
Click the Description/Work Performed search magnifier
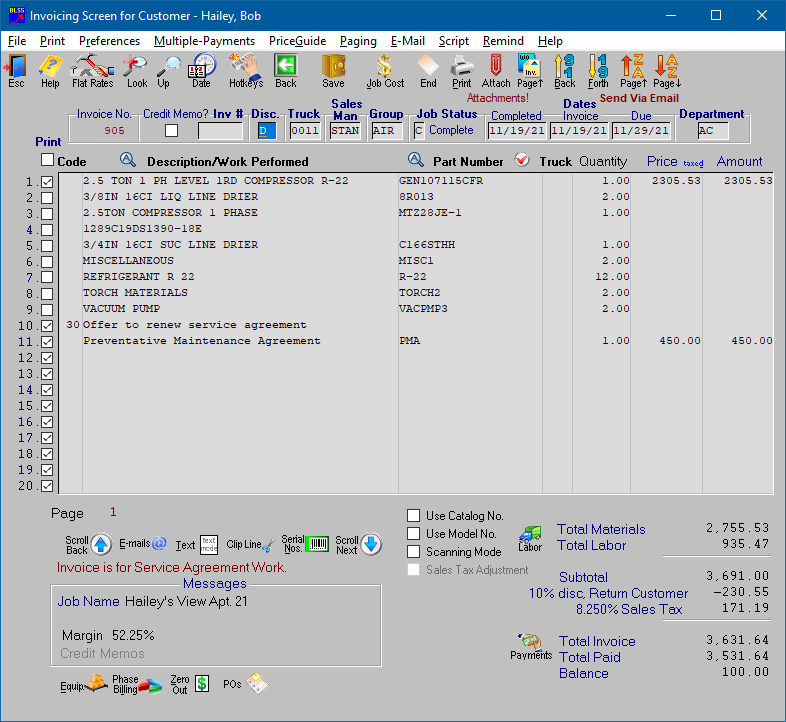[x=127, y=160]
